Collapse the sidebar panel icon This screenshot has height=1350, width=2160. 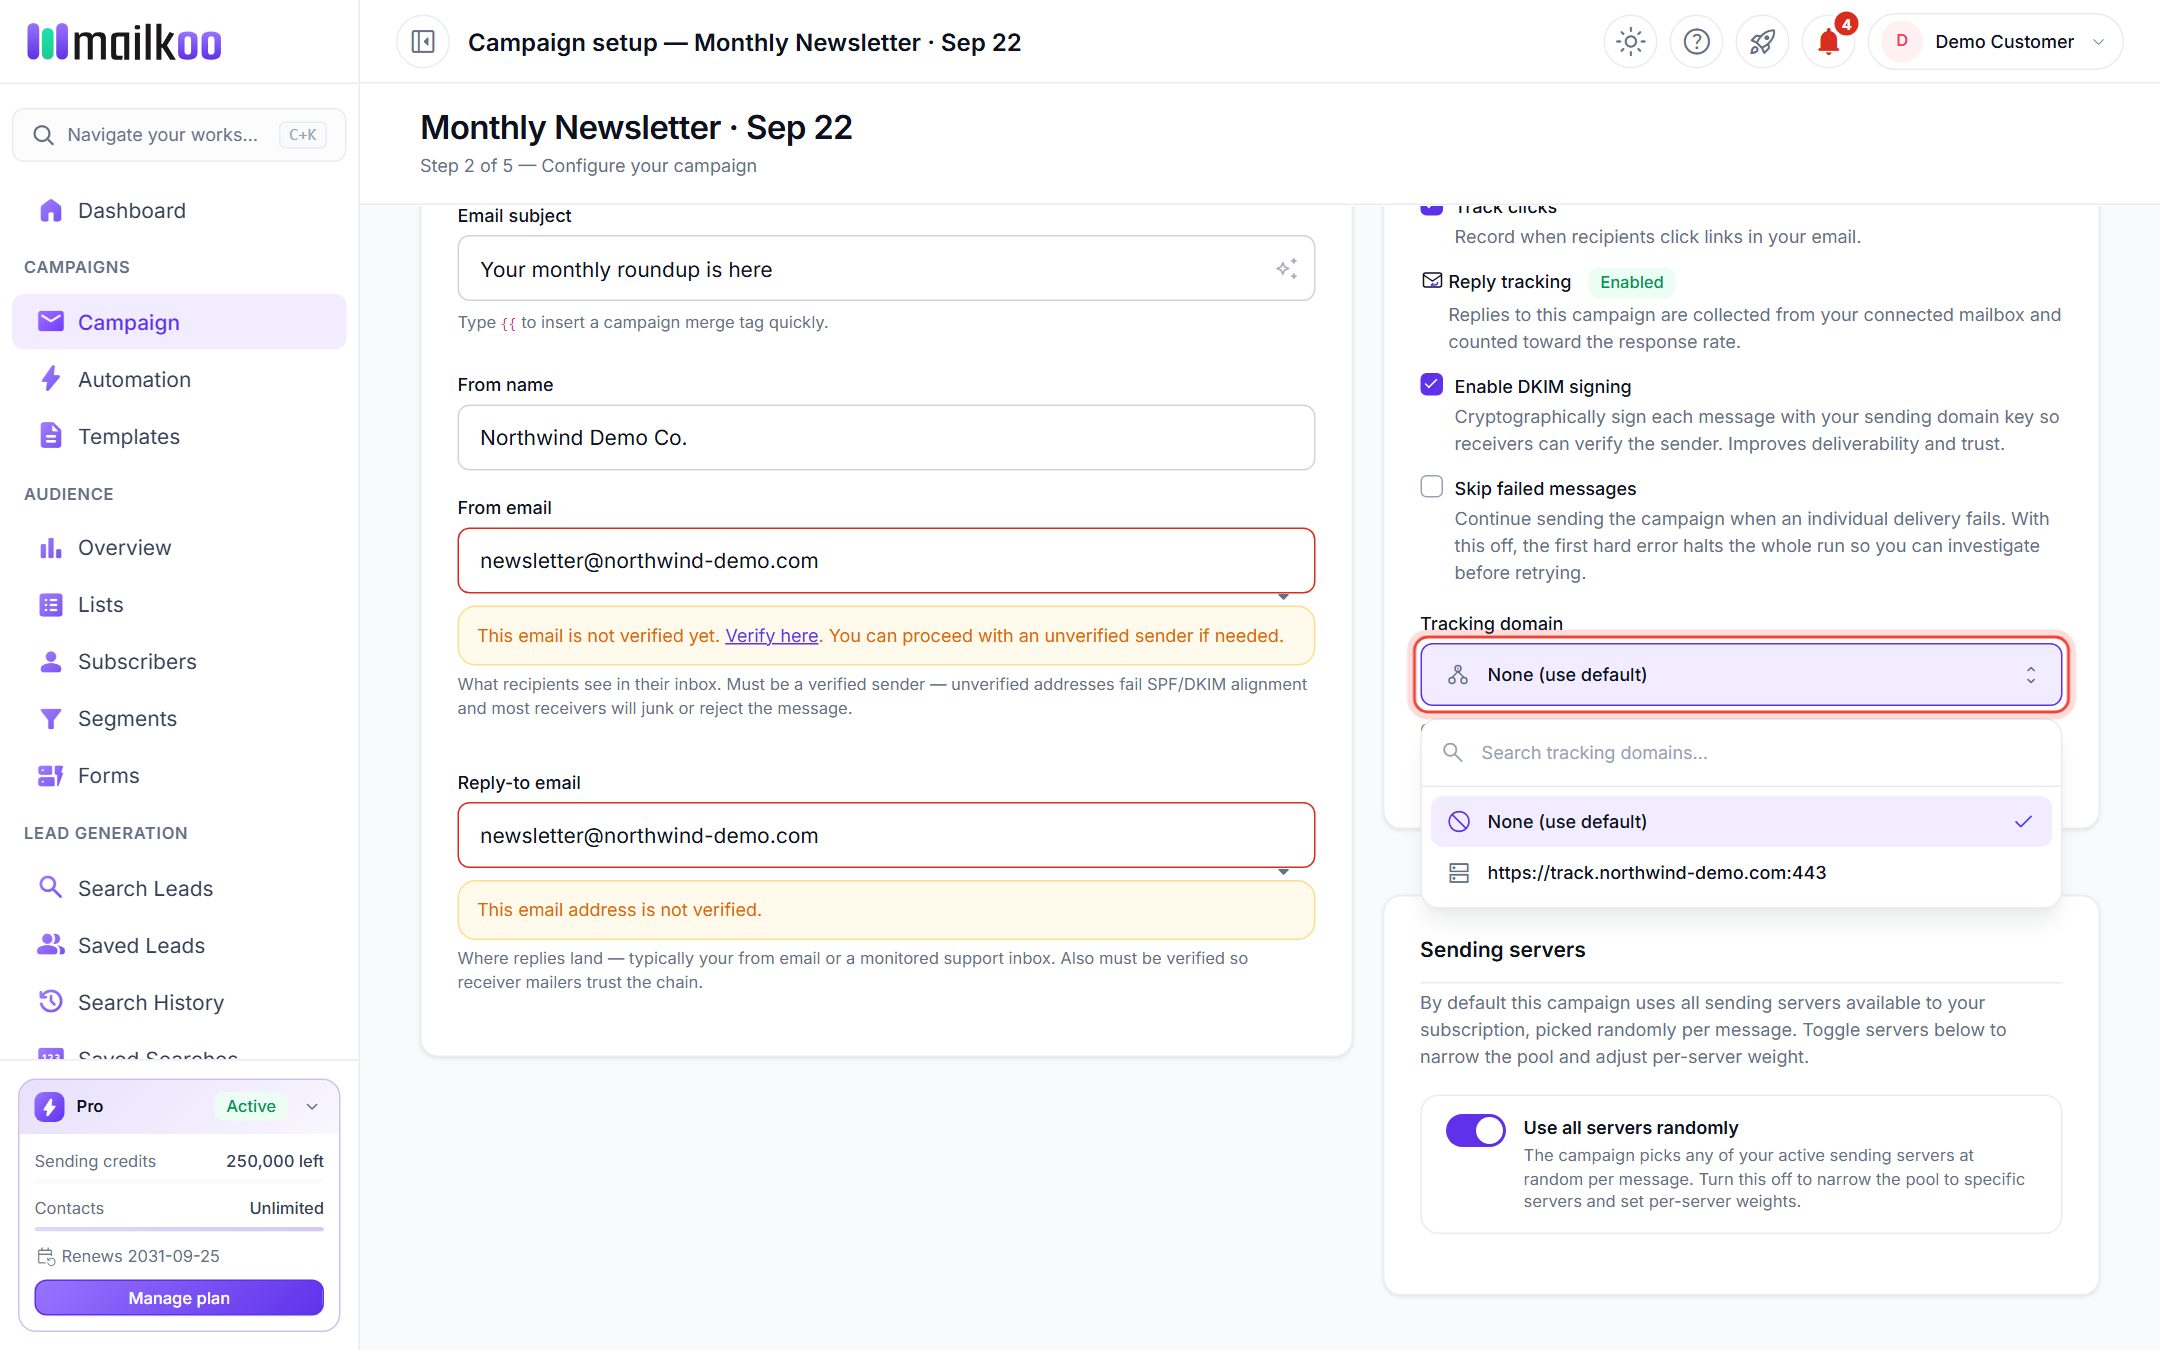tap(423, 42)
